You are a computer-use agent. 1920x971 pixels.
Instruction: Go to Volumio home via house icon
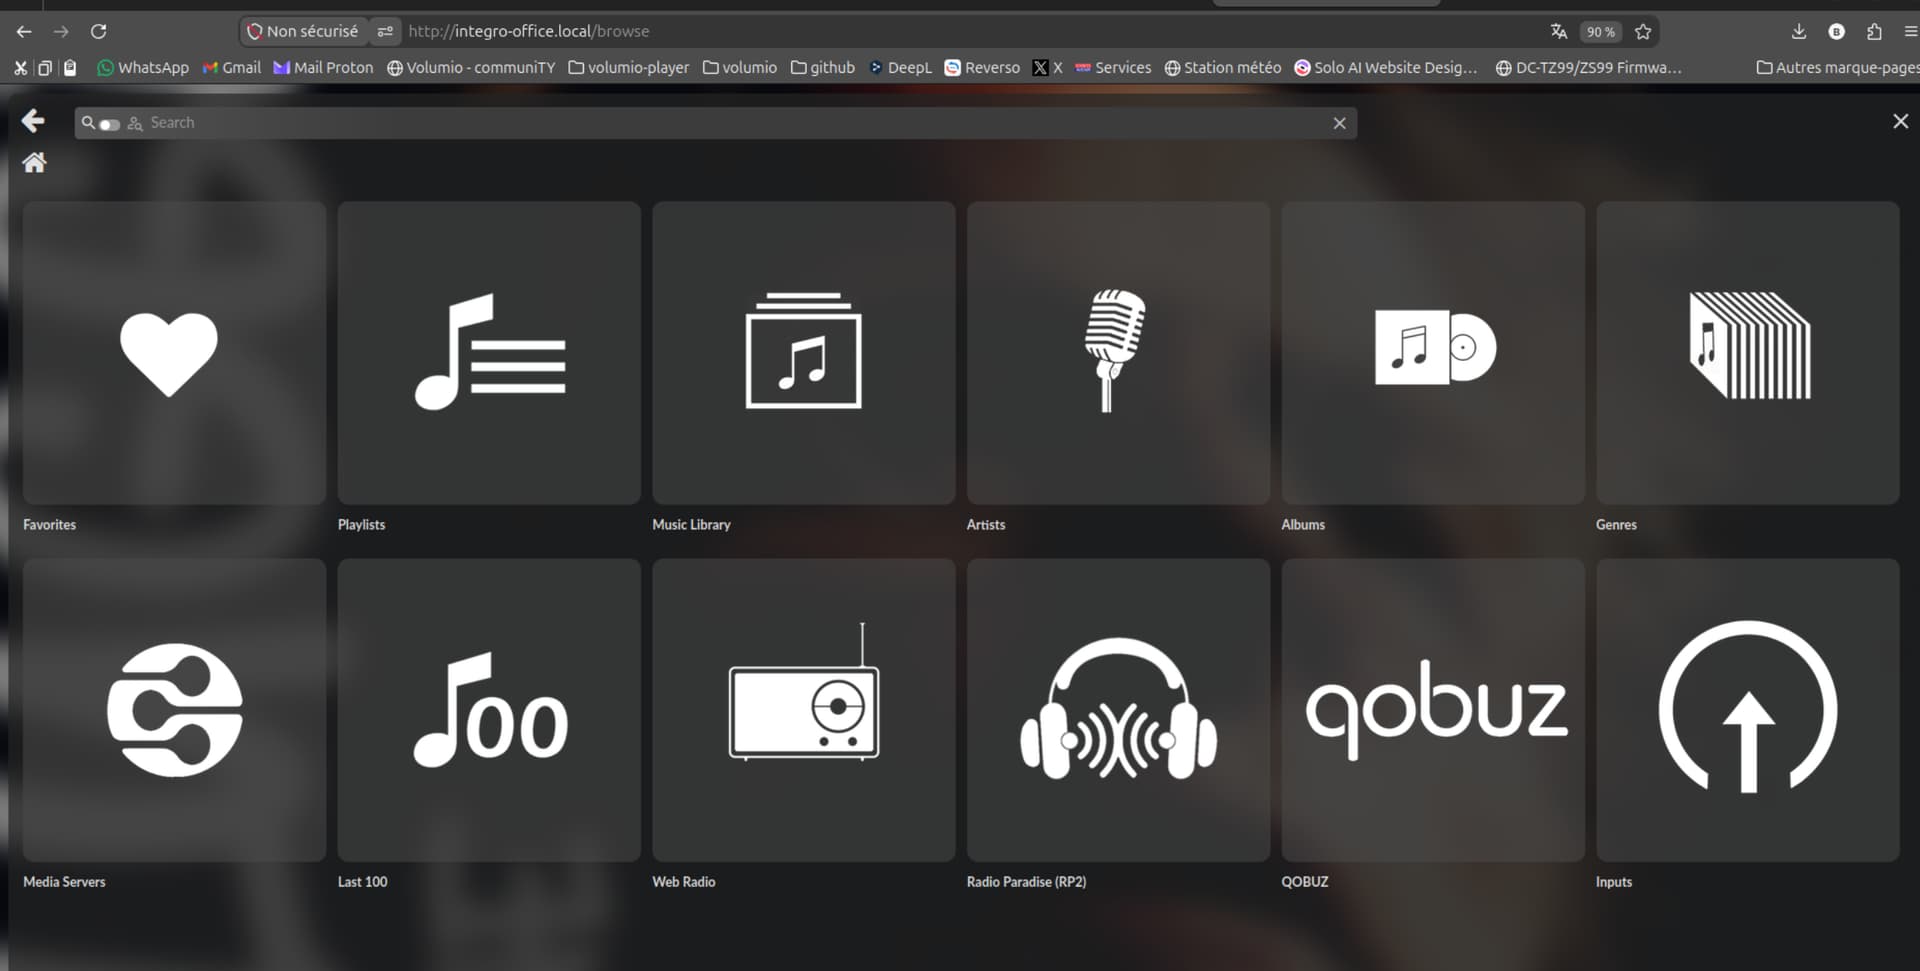click(34, 163)
